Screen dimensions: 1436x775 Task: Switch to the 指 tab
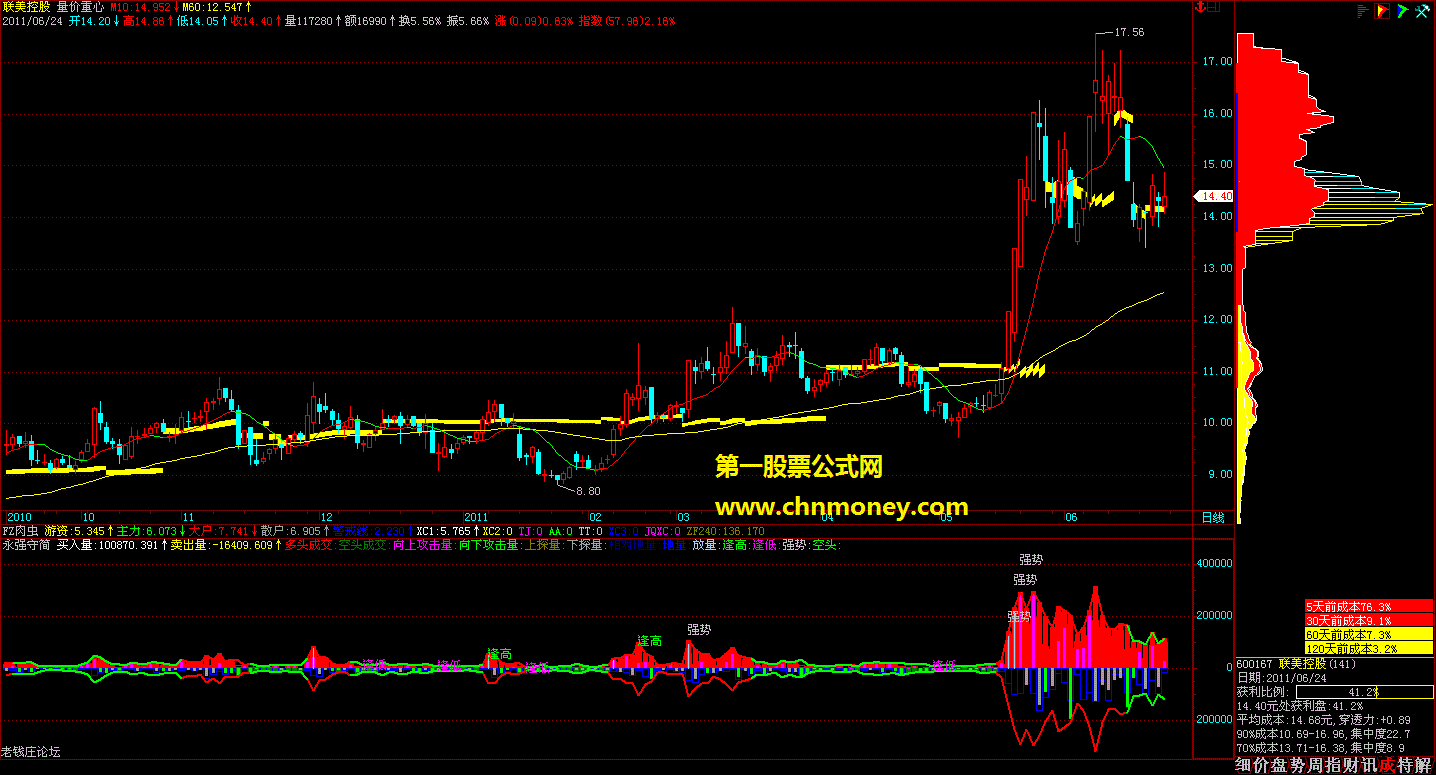(x=1335, y=765)
